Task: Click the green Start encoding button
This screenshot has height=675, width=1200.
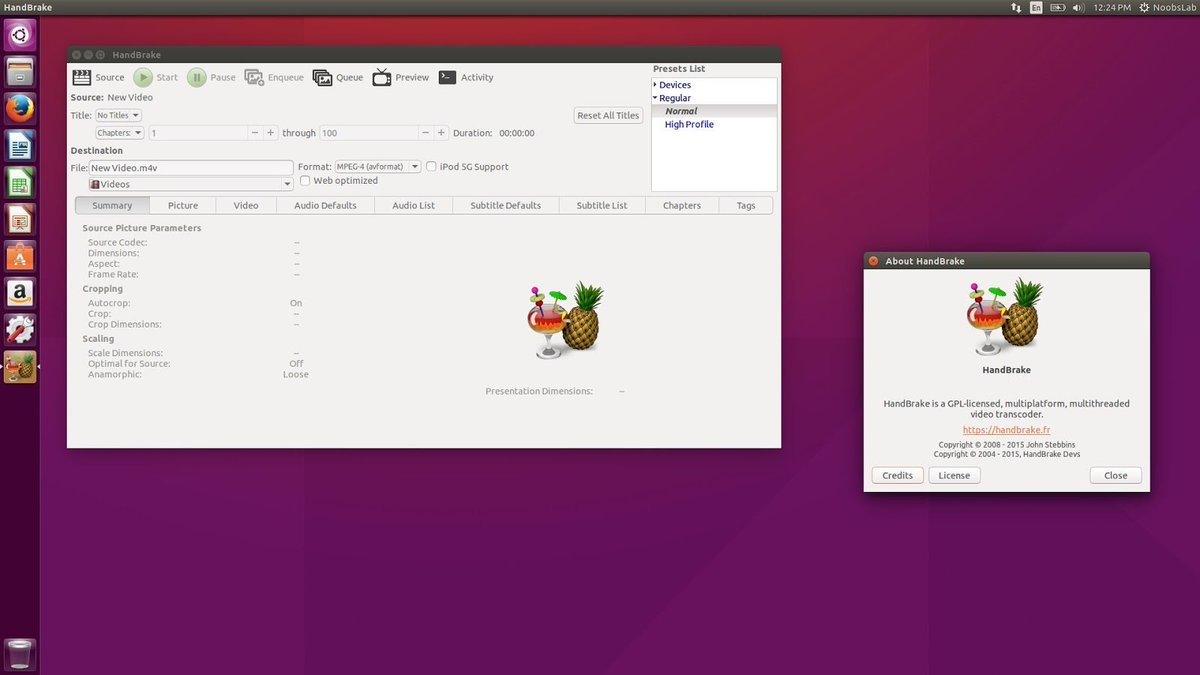Action: coord(156,77)
